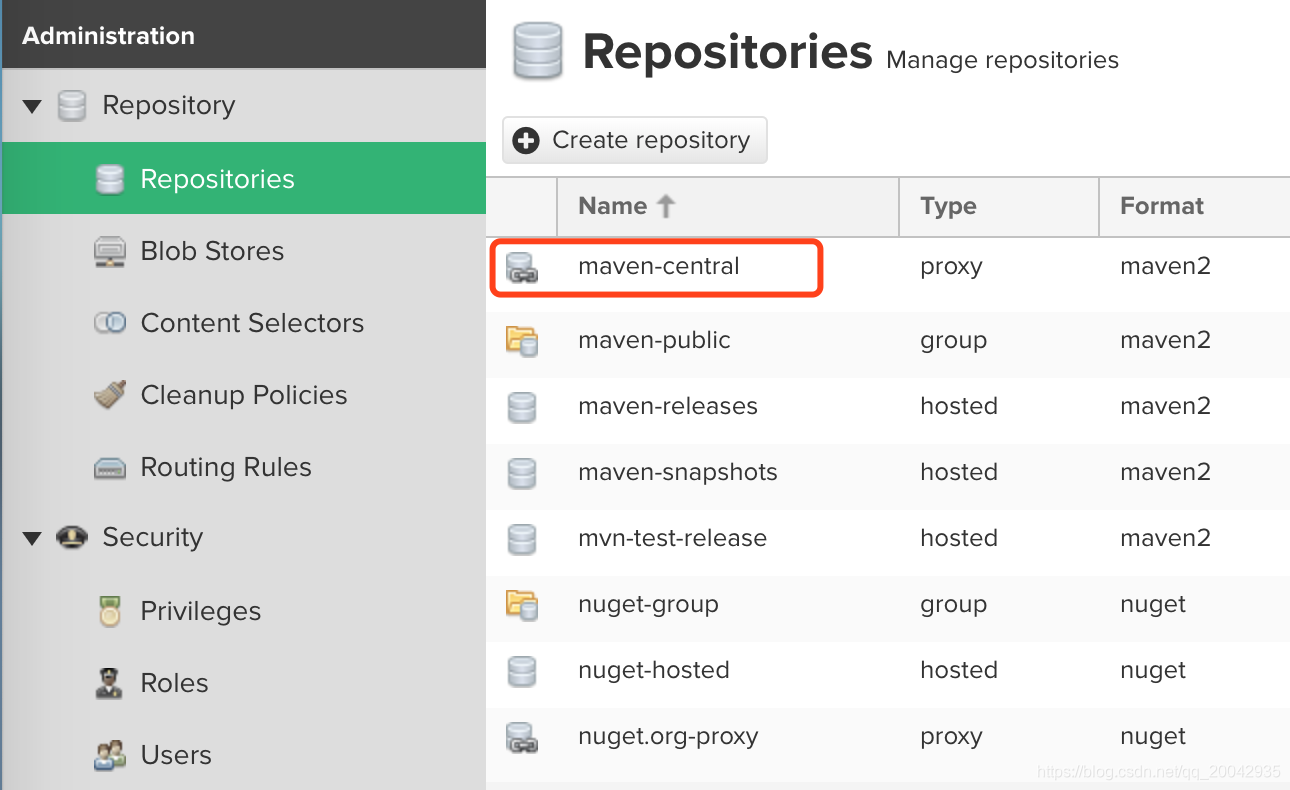Click 'hosted' type of maven-releases
Image resolution: width=1290 pixels, height=790 pixels.
[x=959, y=406]
